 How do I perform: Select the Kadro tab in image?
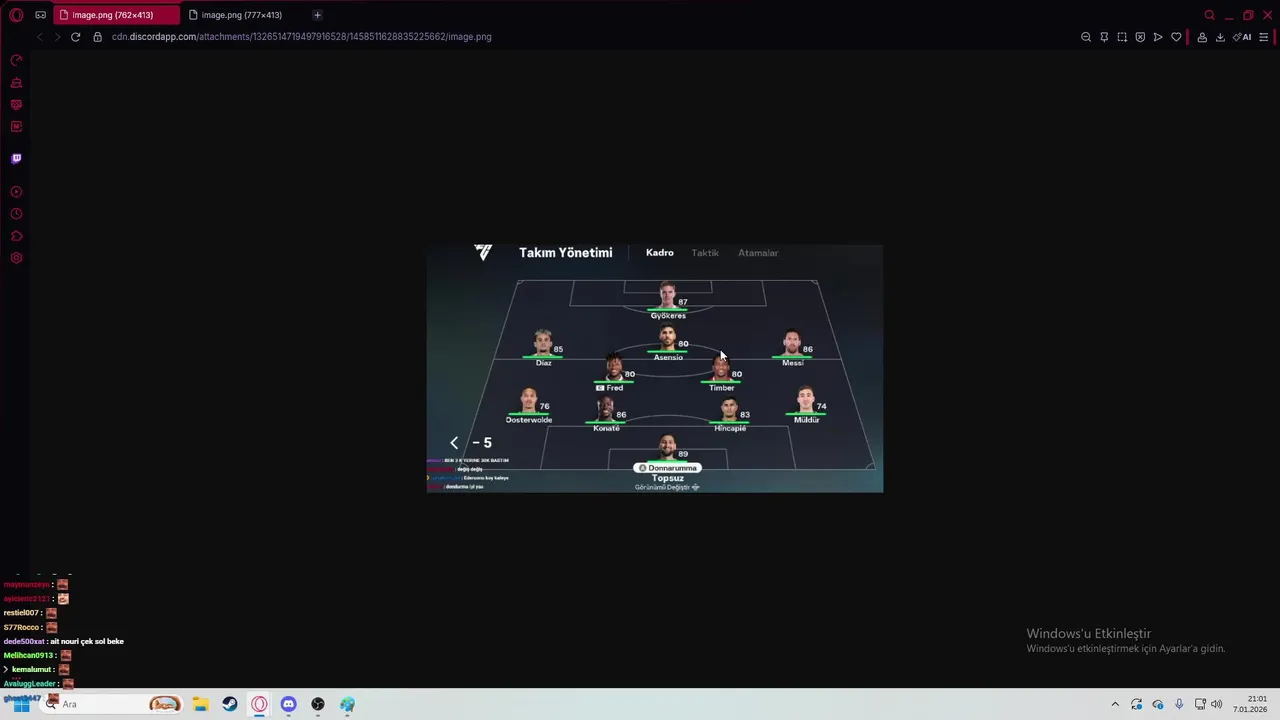point(660,253)
